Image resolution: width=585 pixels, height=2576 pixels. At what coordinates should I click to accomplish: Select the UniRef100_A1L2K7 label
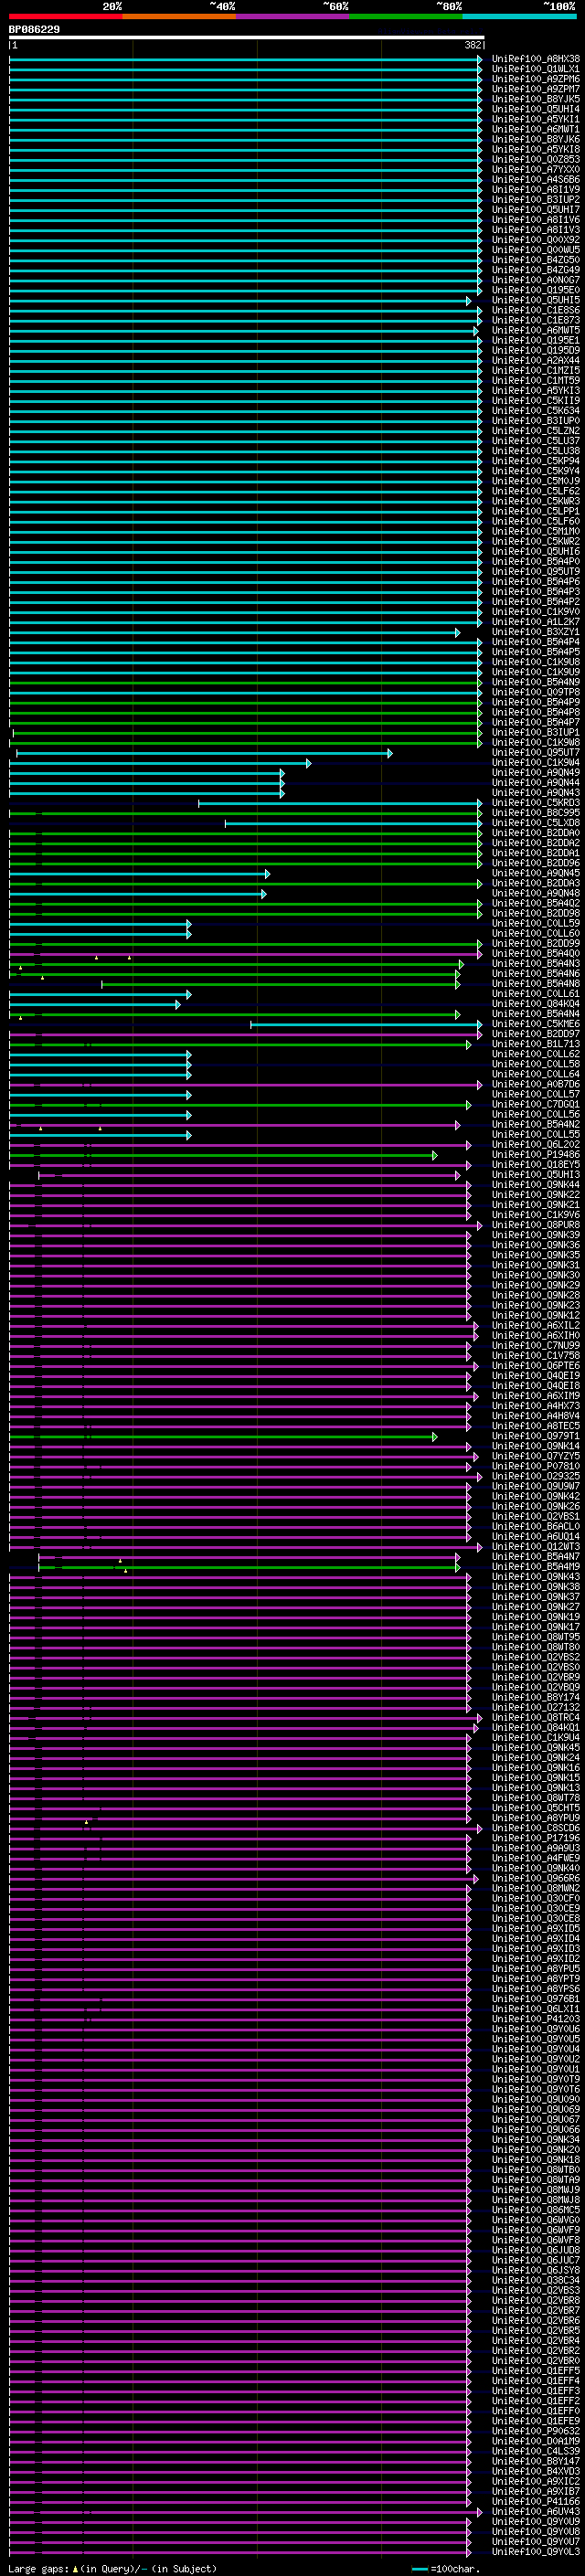[x=536, y=622]
